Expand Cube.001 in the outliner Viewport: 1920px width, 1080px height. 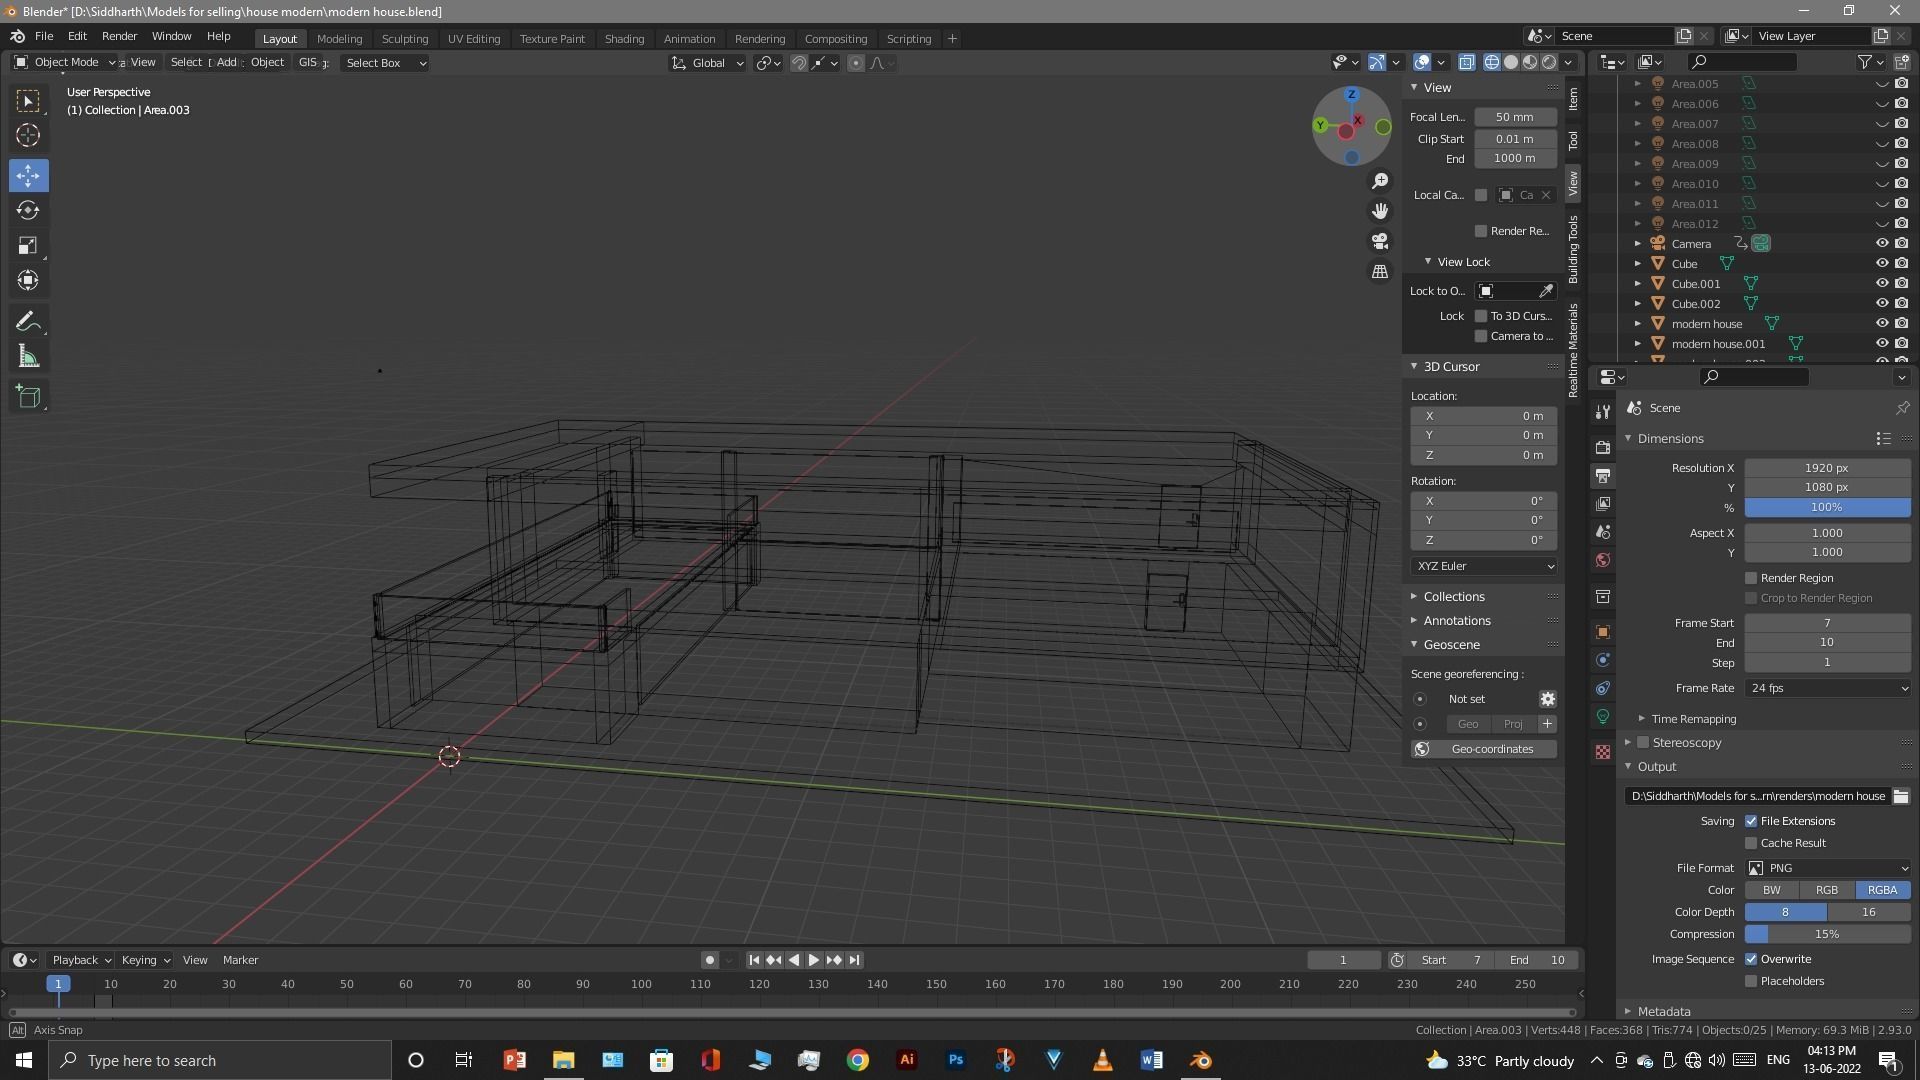[1637, 284]
